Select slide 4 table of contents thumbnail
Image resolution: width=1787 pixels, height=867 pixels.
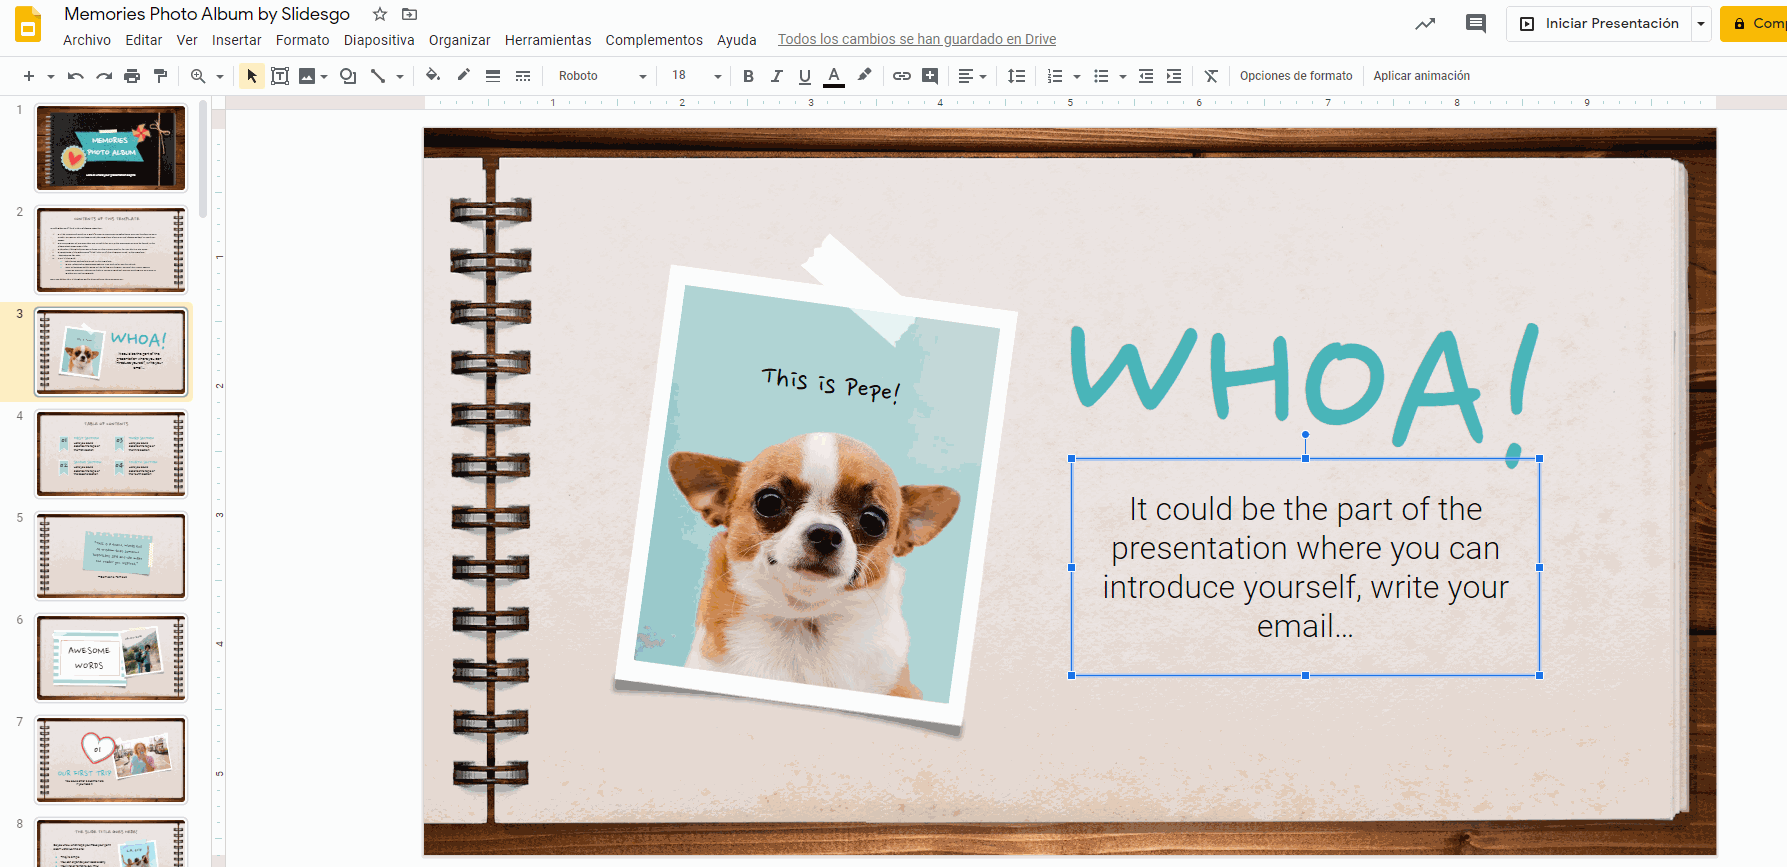111,454
